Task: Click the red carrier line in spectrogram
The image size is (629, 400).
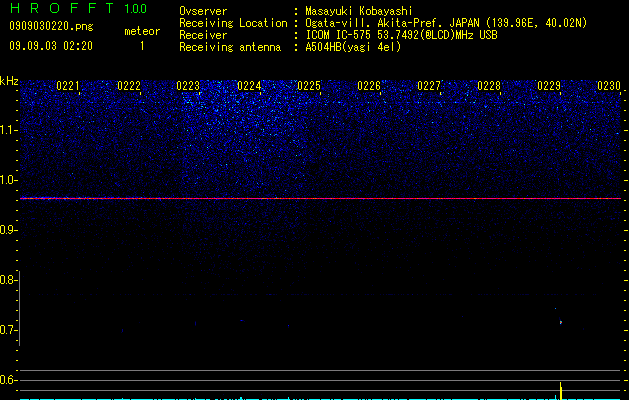Action: (x=321, y=198)
